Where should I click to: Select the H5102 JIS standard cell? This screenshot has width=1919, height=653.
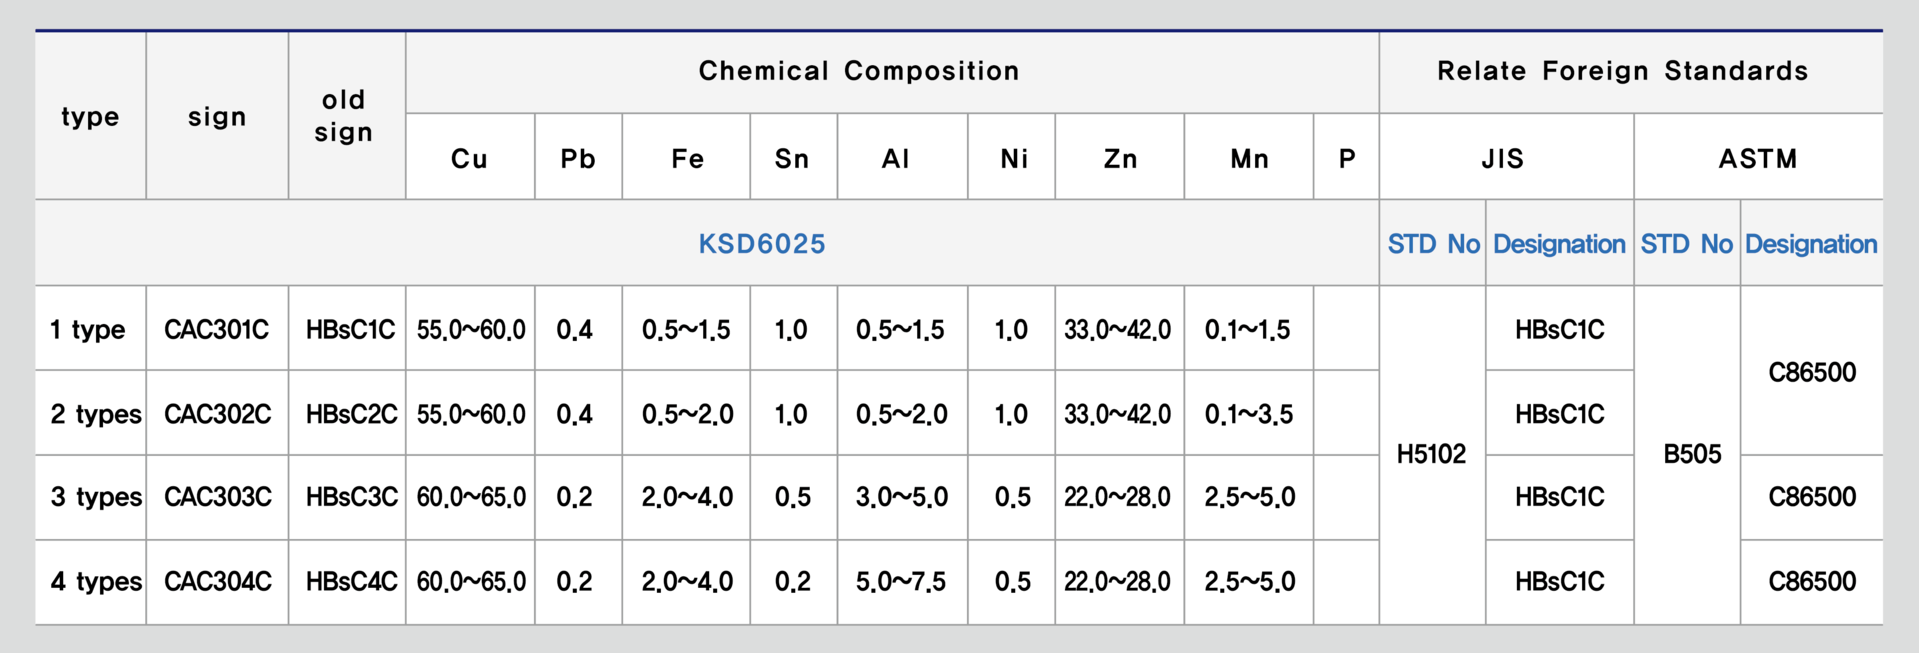tap(1431, 454)
